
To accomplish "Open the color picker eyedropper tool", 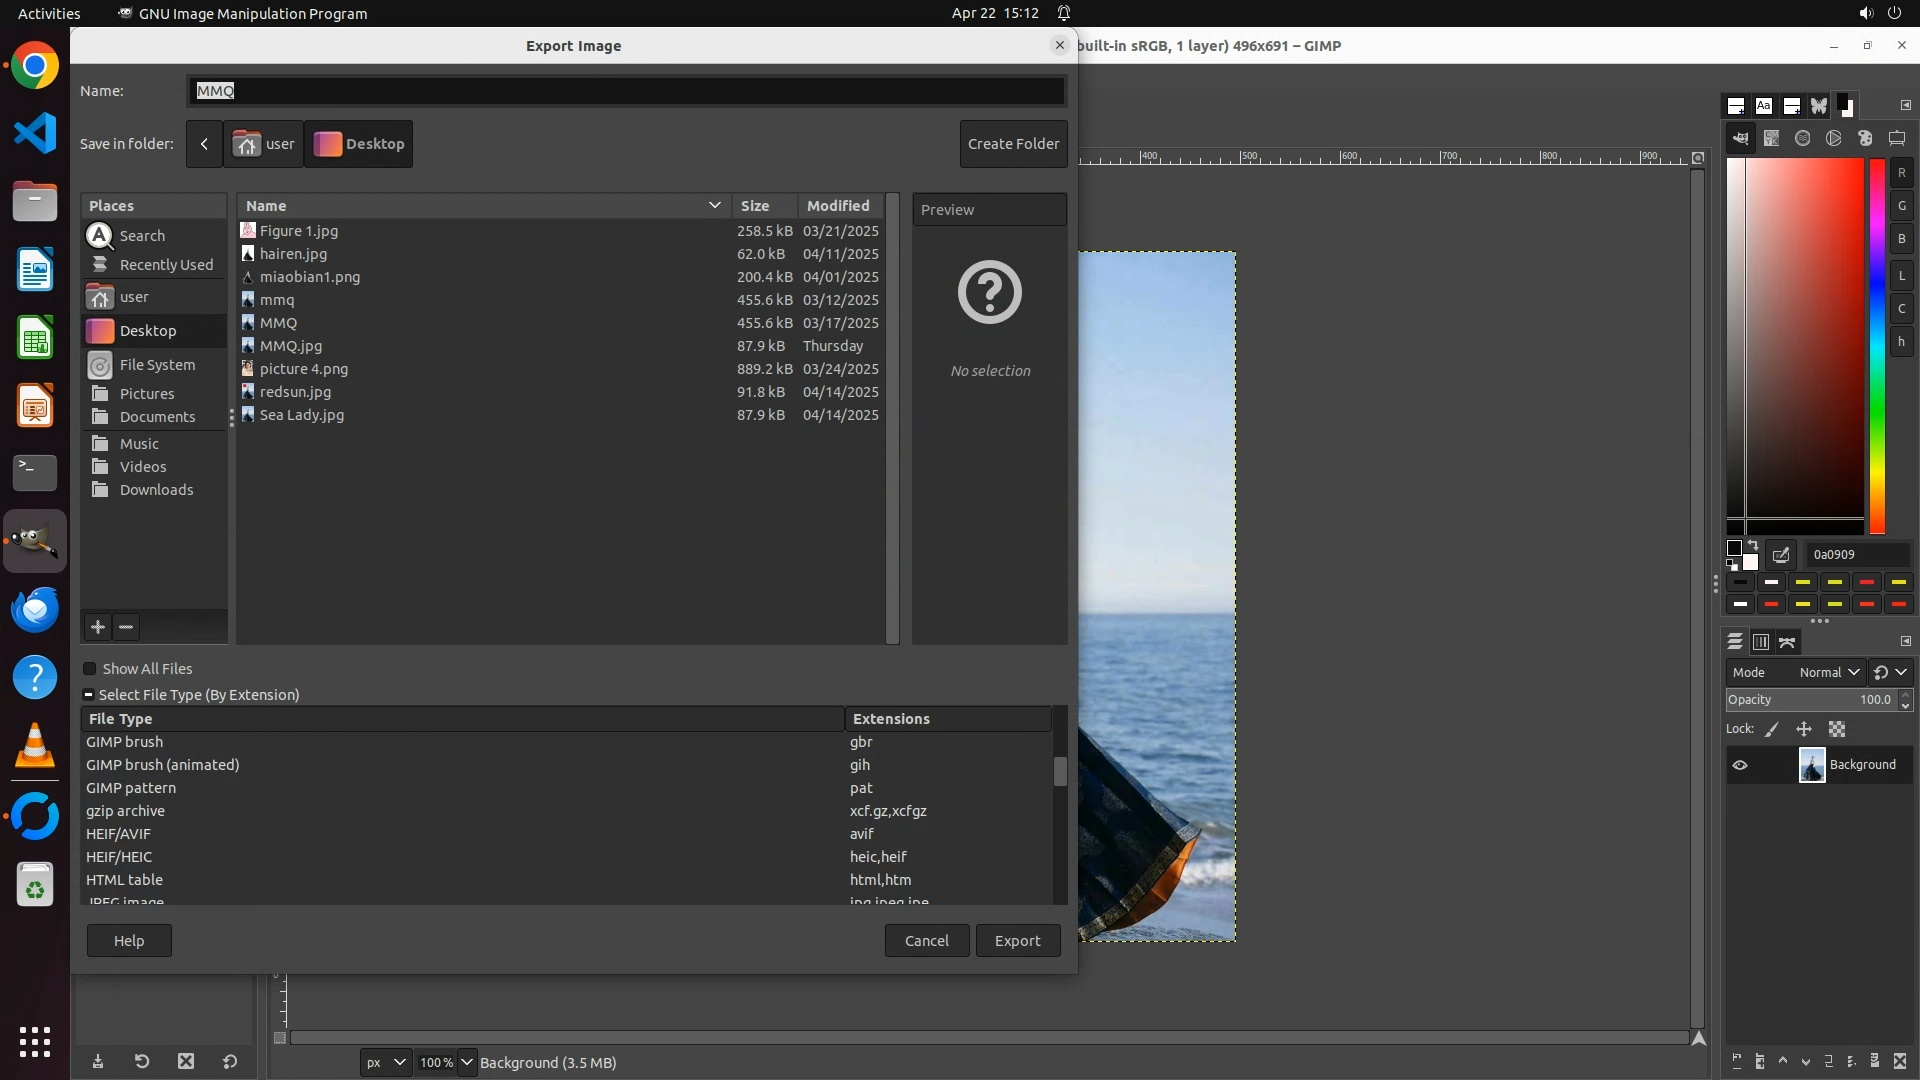I will pos(1781,555).
